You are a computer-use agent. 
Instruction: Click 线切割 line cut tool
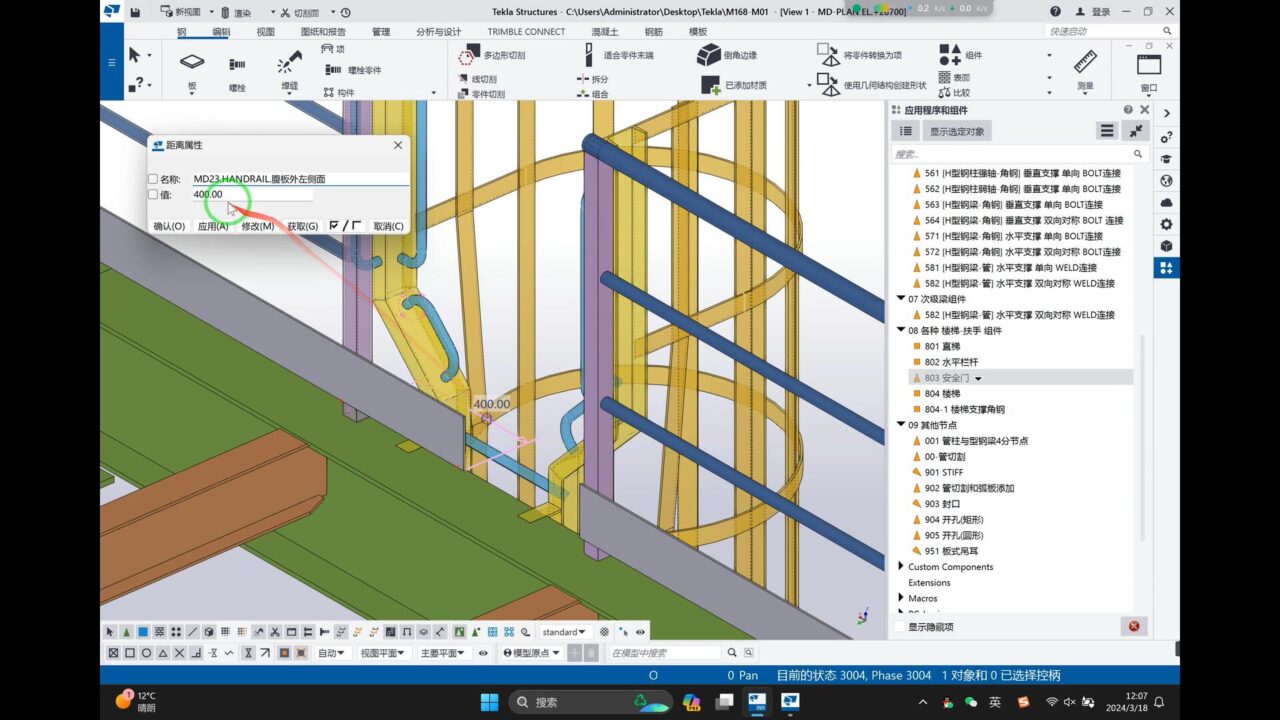pos(478,78)
